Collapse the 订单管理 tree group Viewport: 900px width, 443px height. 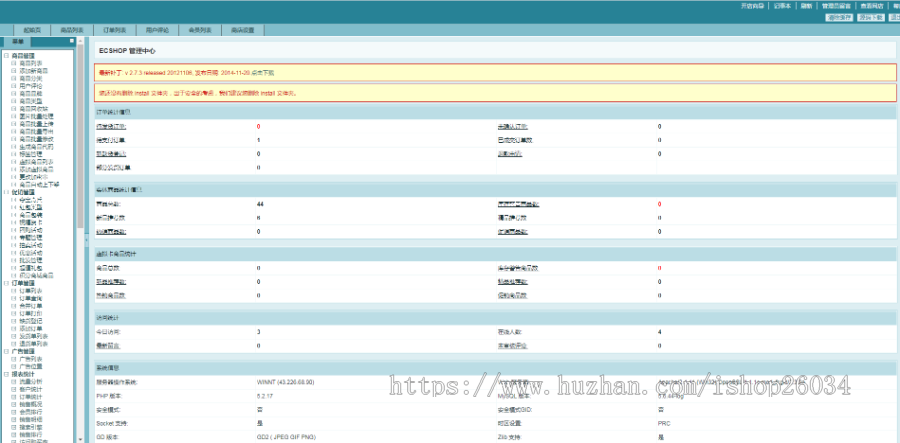coord(6,283)
